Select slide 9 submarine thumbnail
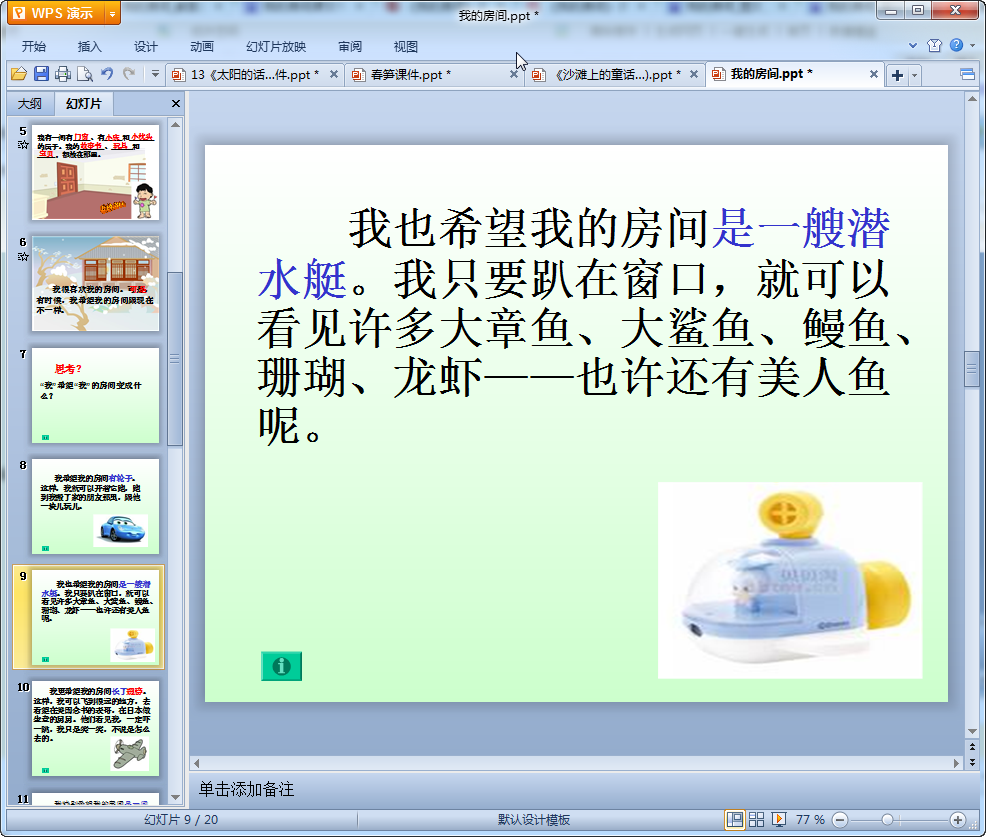986x837 pixels. (96, 618)
